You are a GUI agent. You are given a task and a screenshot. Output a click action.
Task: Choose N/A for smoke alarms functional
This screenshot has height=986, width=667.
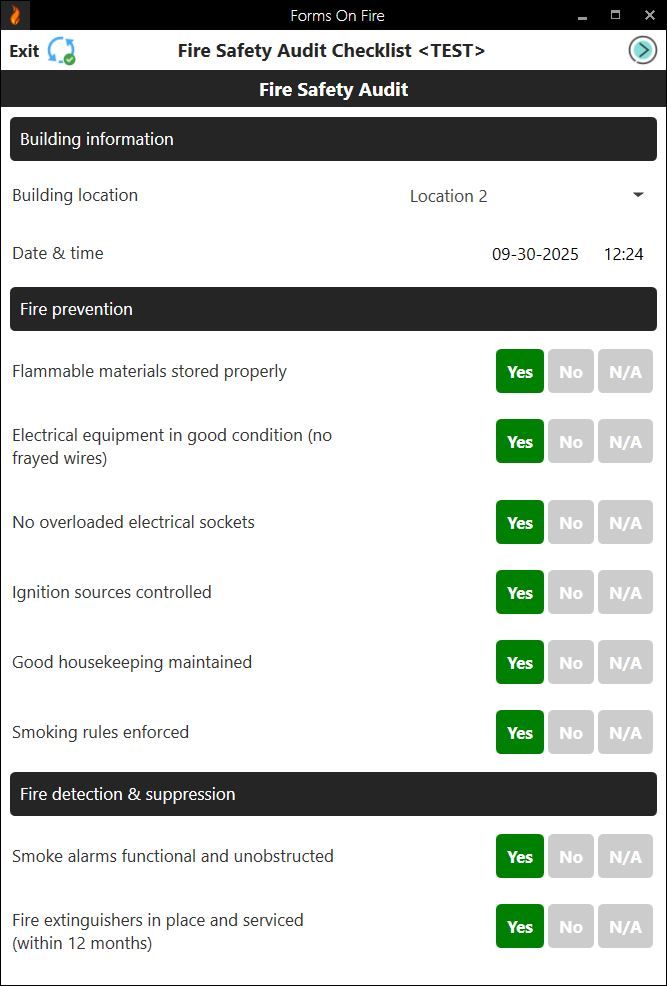coord(625,856)
